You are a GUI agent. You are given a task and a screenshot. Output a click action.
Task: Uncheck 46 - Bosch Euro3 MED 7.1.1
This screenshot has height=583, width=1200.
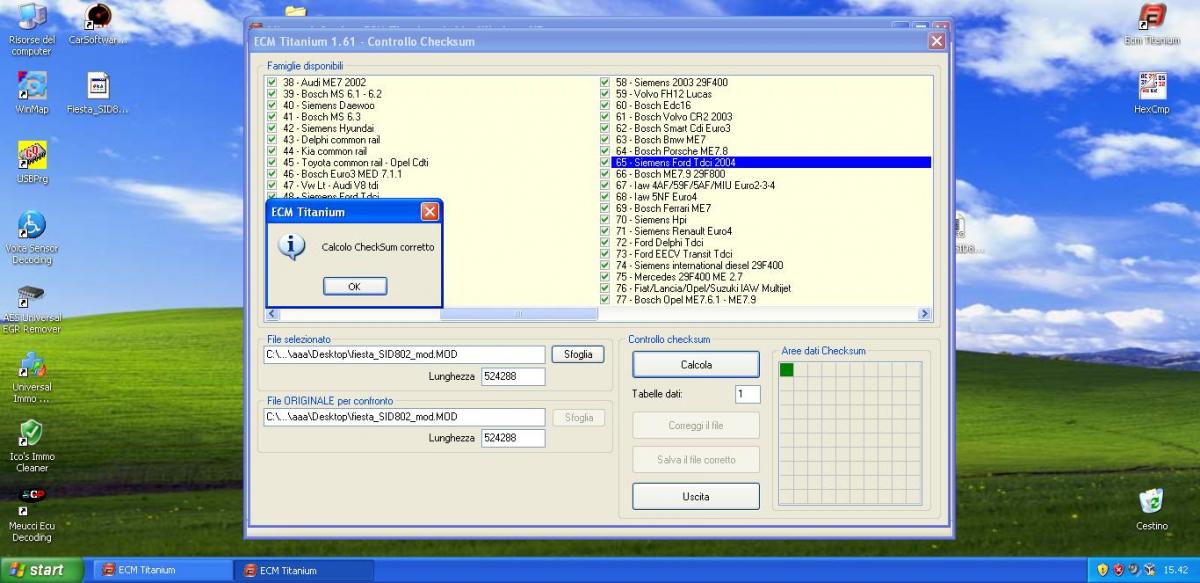point(272,174)
